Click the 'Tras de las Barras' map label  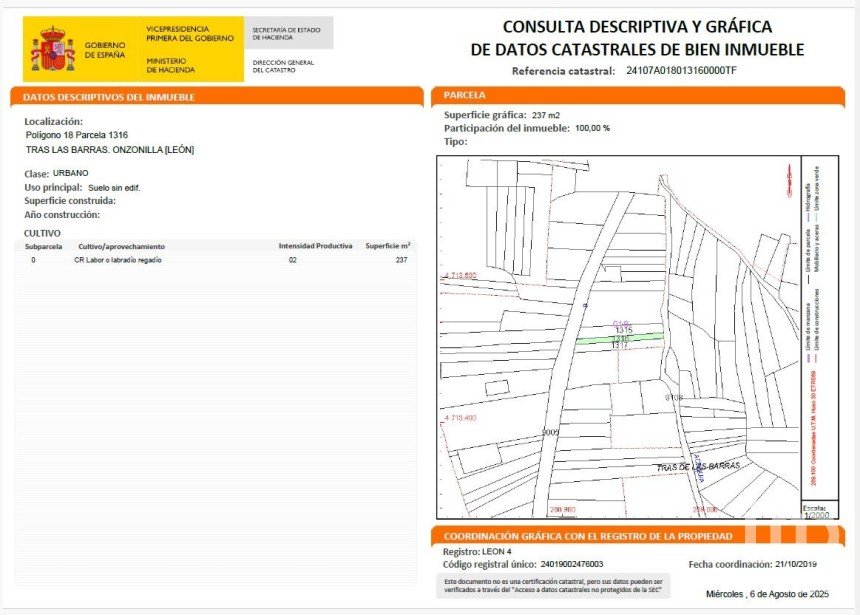click(698, 467)
